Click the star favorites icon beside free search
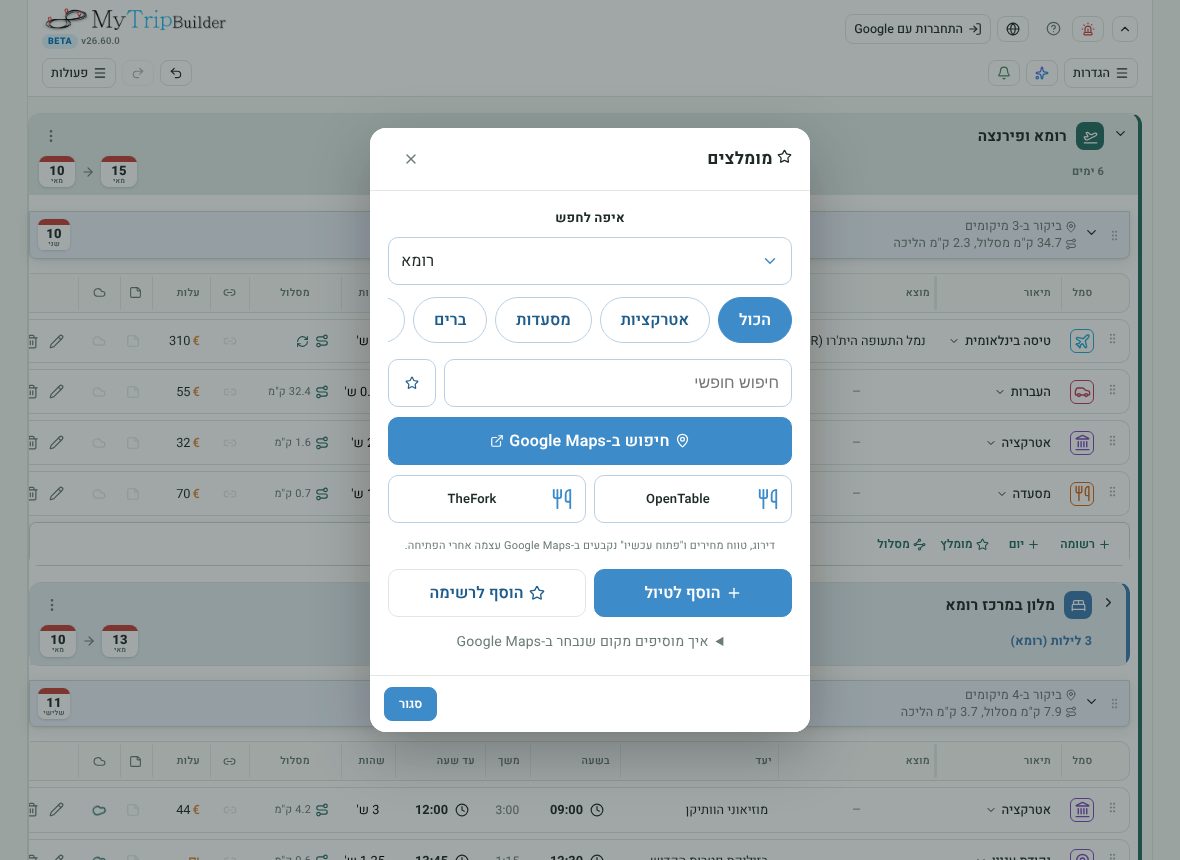1180x860 pixels. (x=412, y=383)
